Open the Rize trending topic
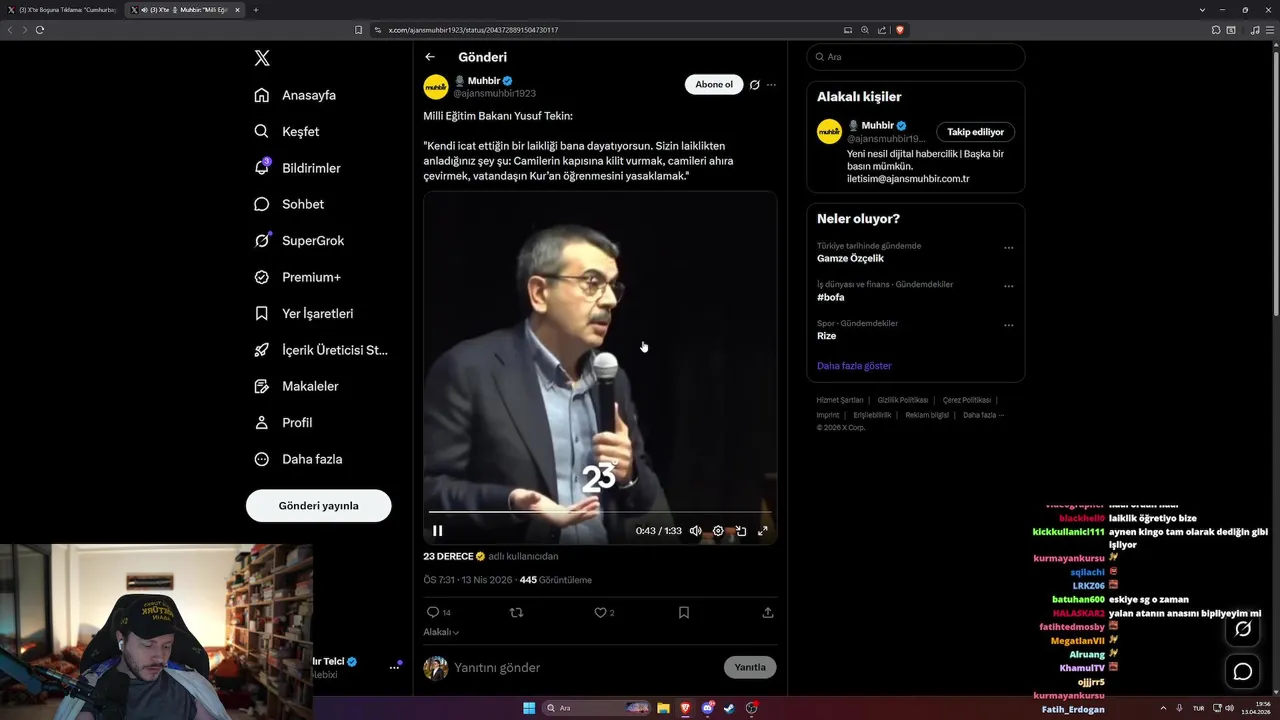Image resolution: width=1280 pixels, height=720 pixels. pyautogui.click(x=826, y=336)
